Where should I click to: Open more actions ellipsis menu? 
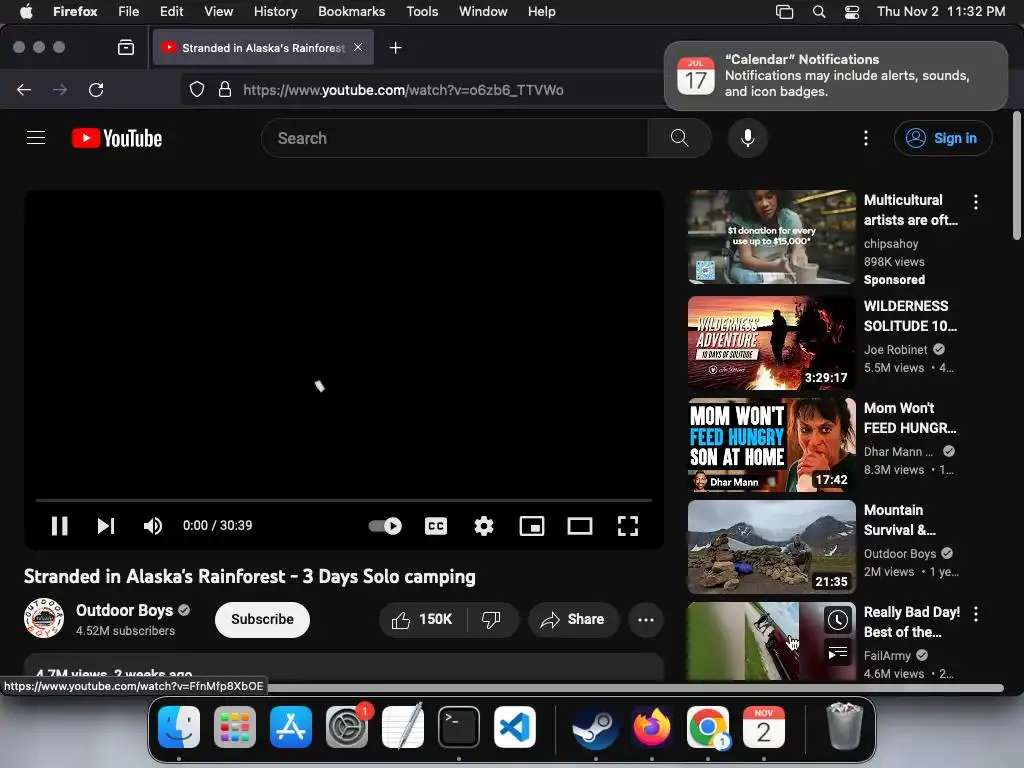click(646, 619)
